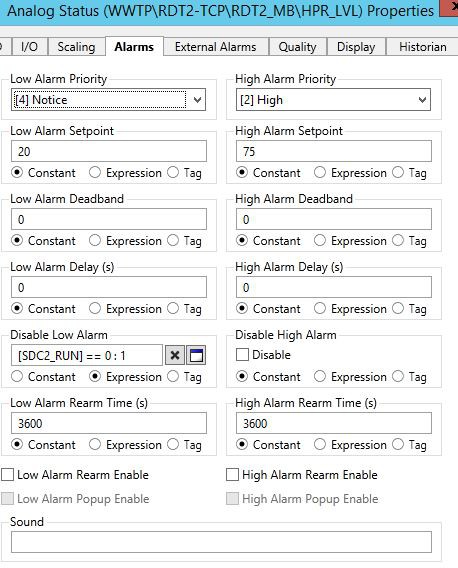Click the High Alarm Rearm Time field
The width and height of the screenshot is (458, 568).
[x=334, y=423]
